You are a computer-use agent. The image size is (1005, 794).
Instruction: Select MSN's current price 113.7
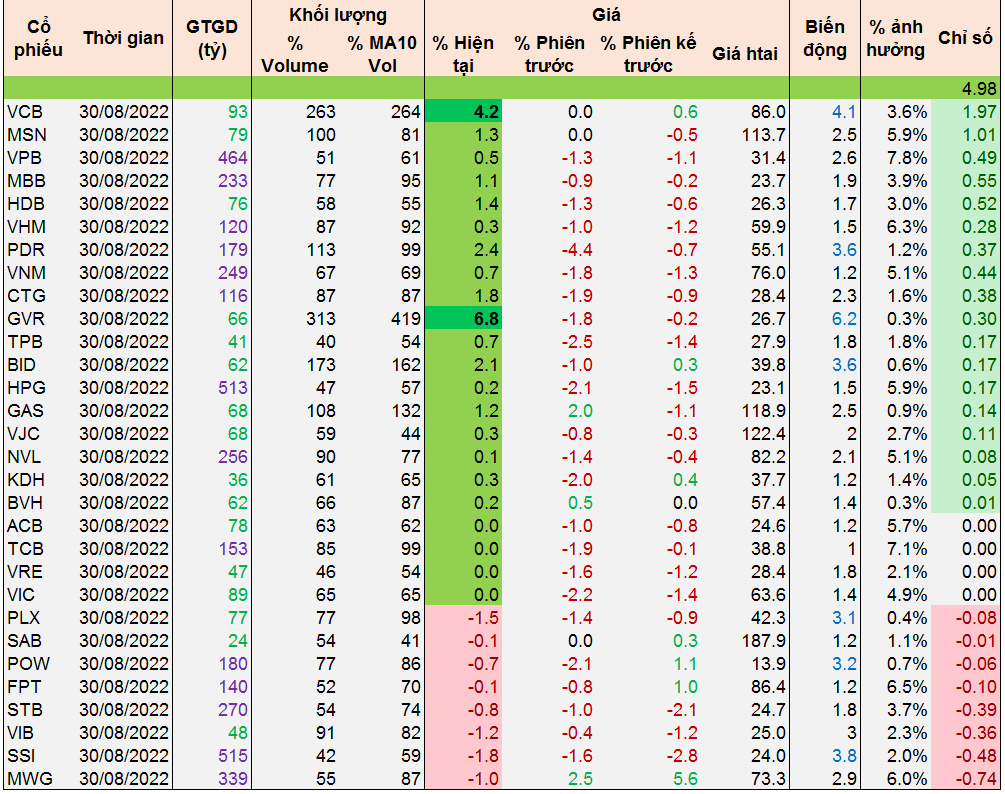pos(763,135)
